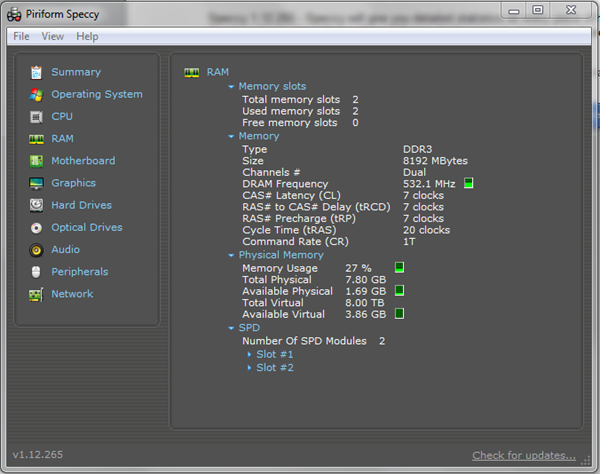Open the Network section icon
The image size is (600, 474).
click(36, 294)
